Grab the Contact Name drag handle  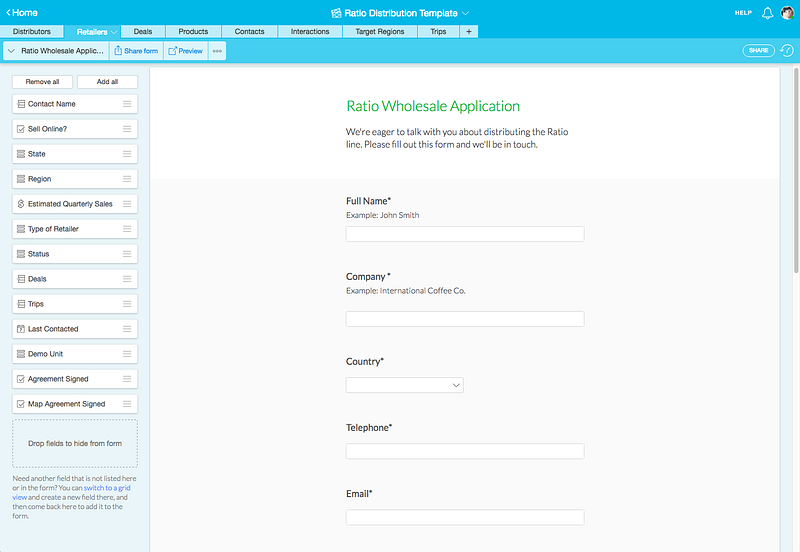point(127,104)
